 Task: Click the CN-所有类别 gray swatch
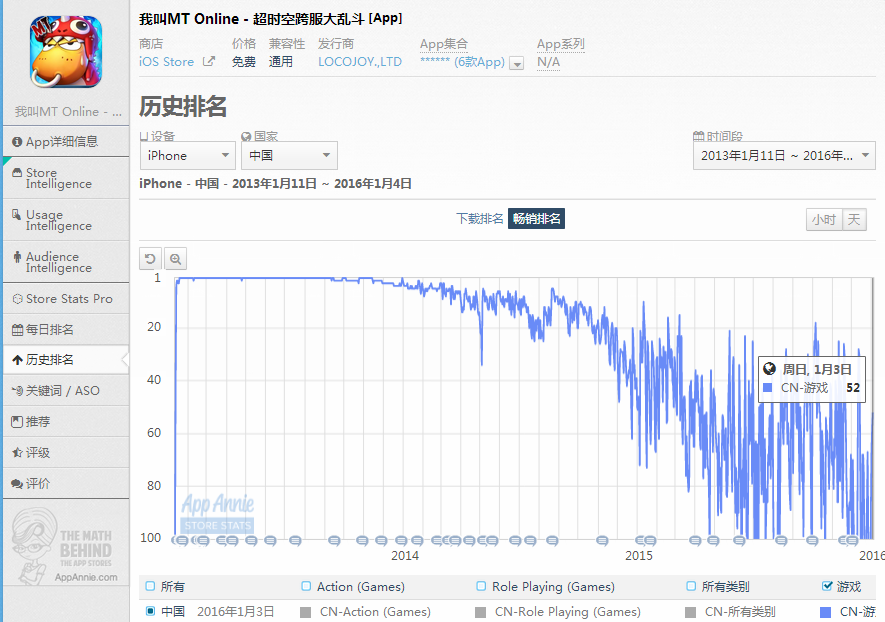pos(690,612)
